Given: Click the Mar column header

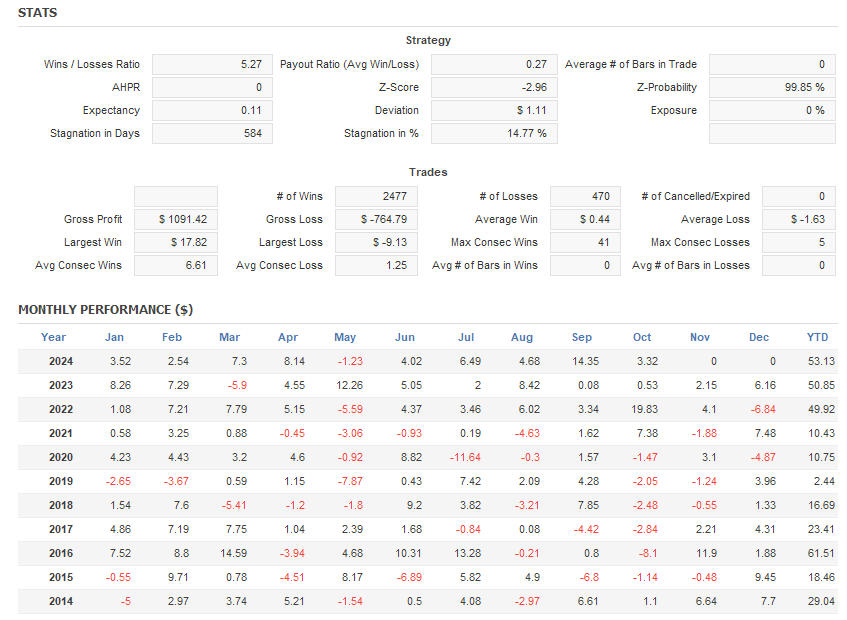Looking at the screenshot, I should pos(229,338).
